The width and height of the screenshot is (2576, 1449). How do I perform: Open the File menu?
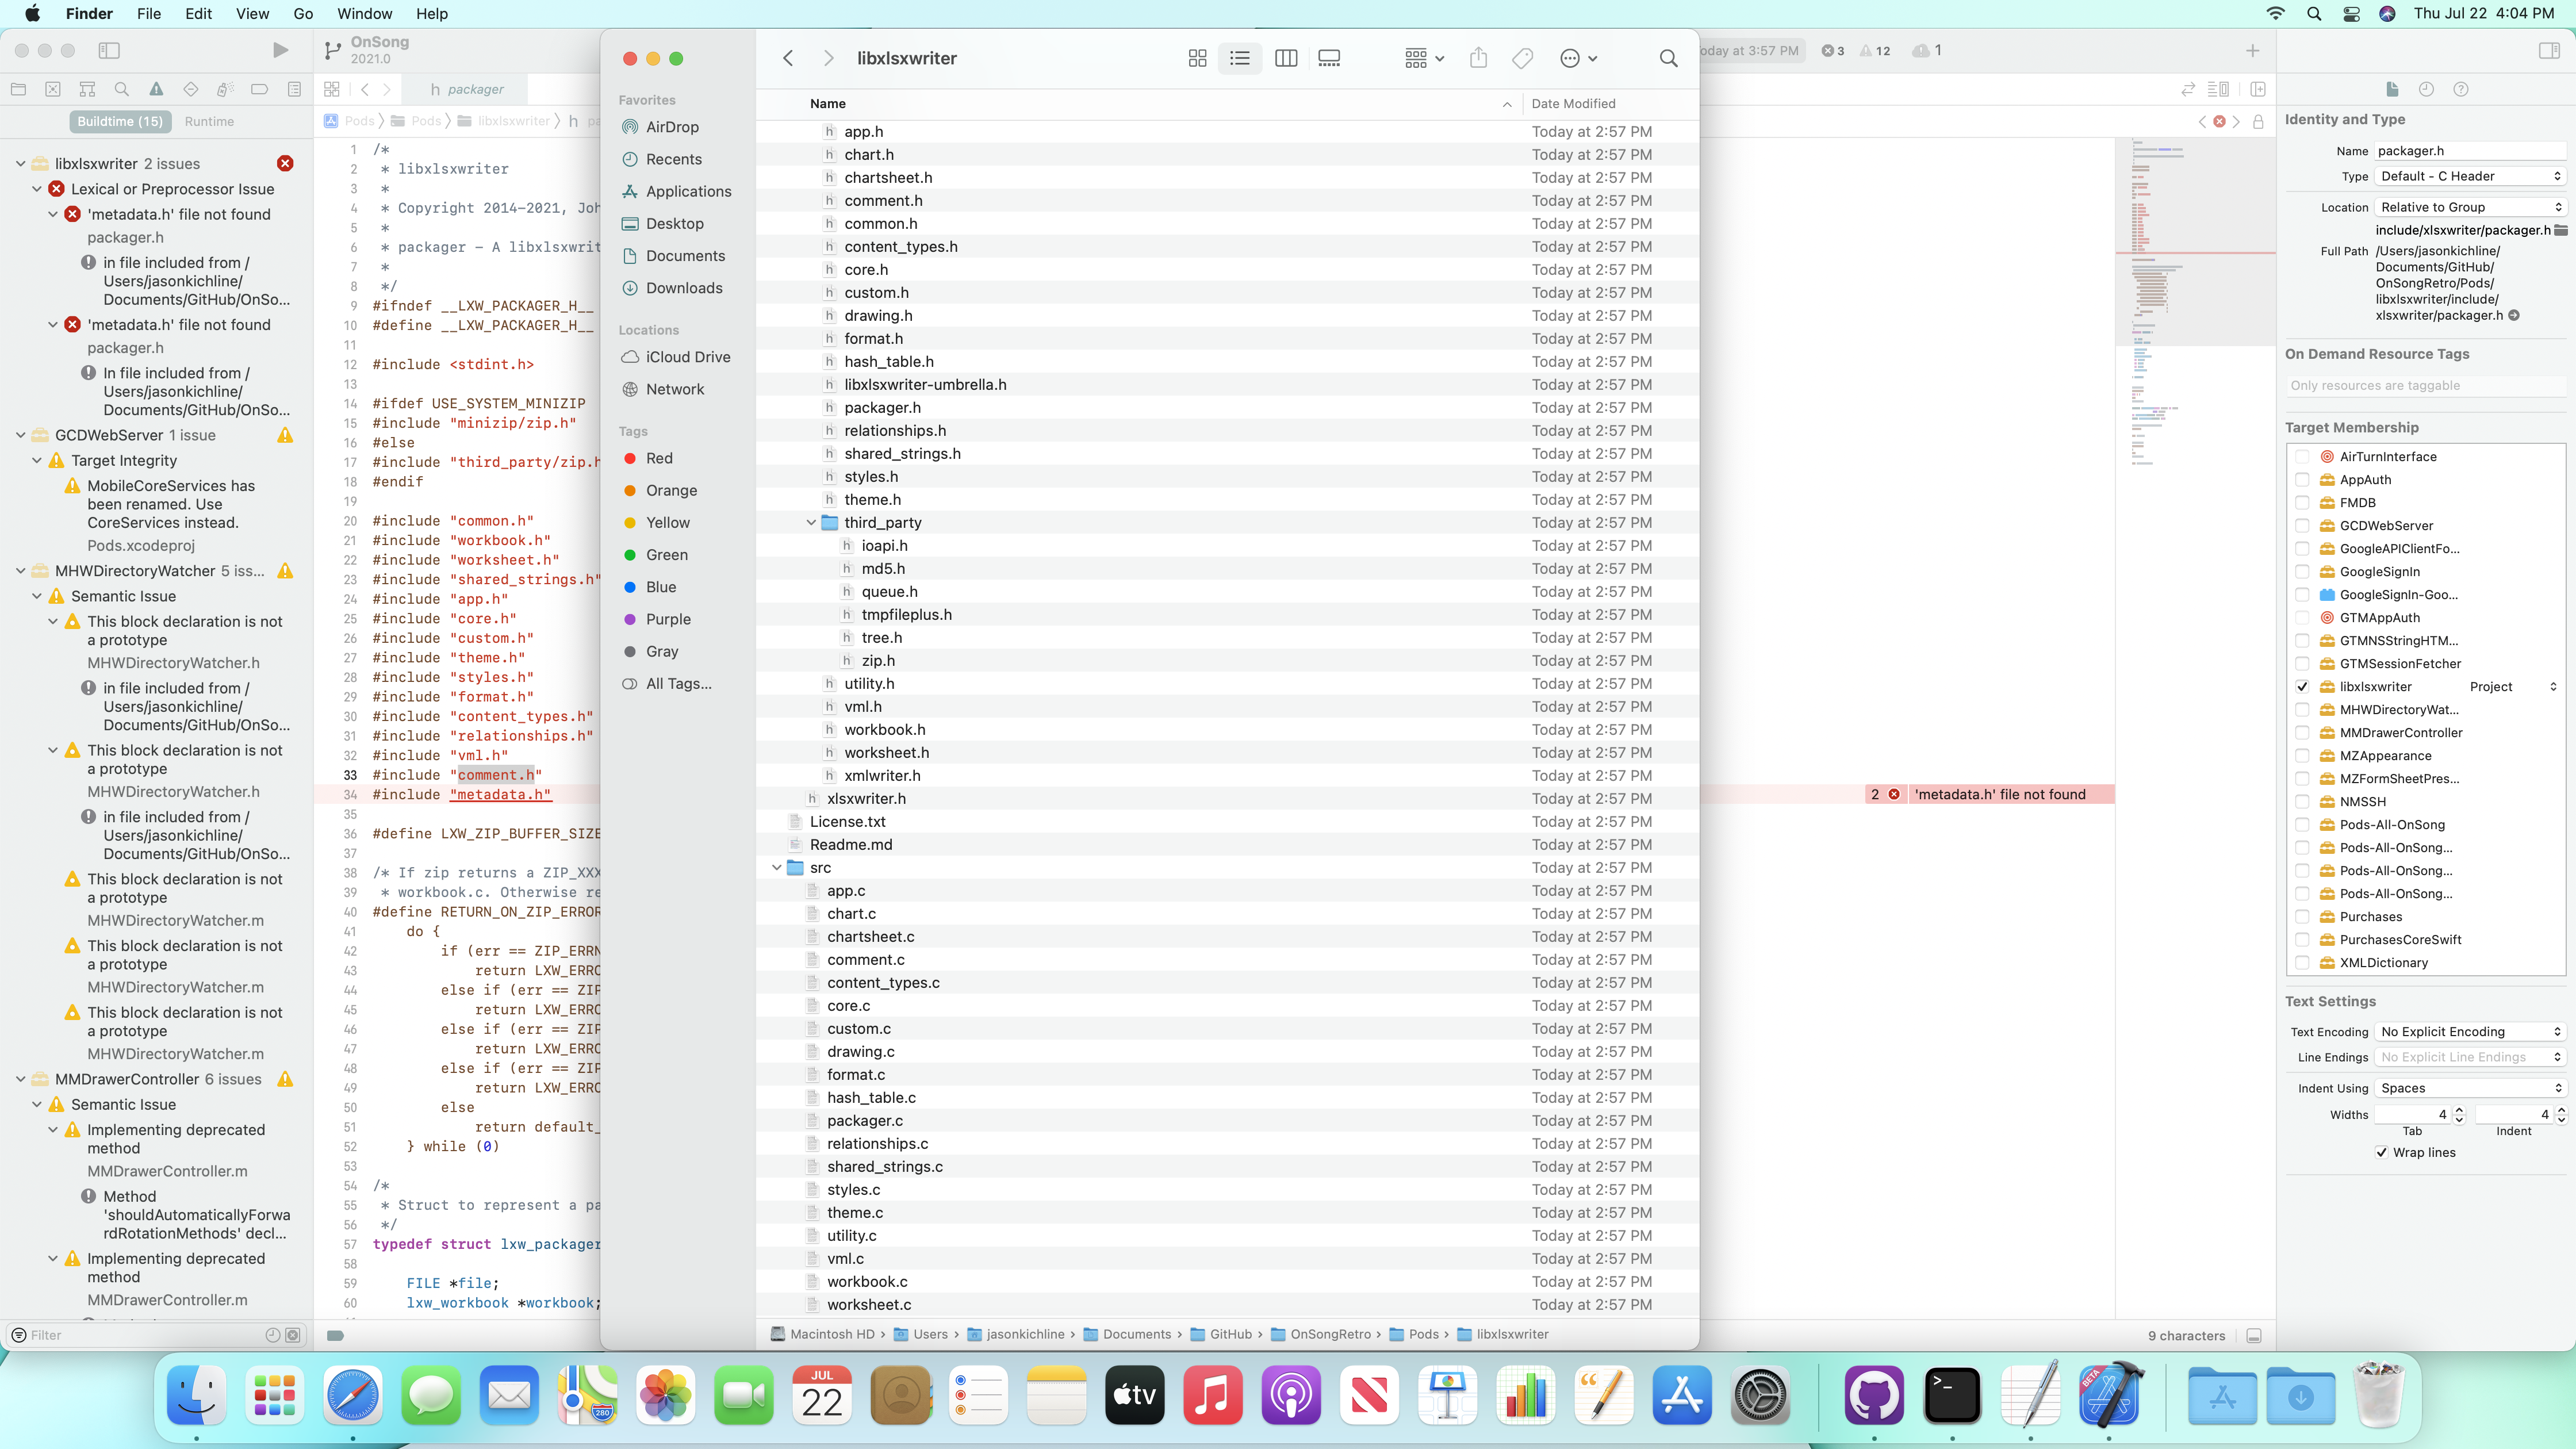click(148, 14)
